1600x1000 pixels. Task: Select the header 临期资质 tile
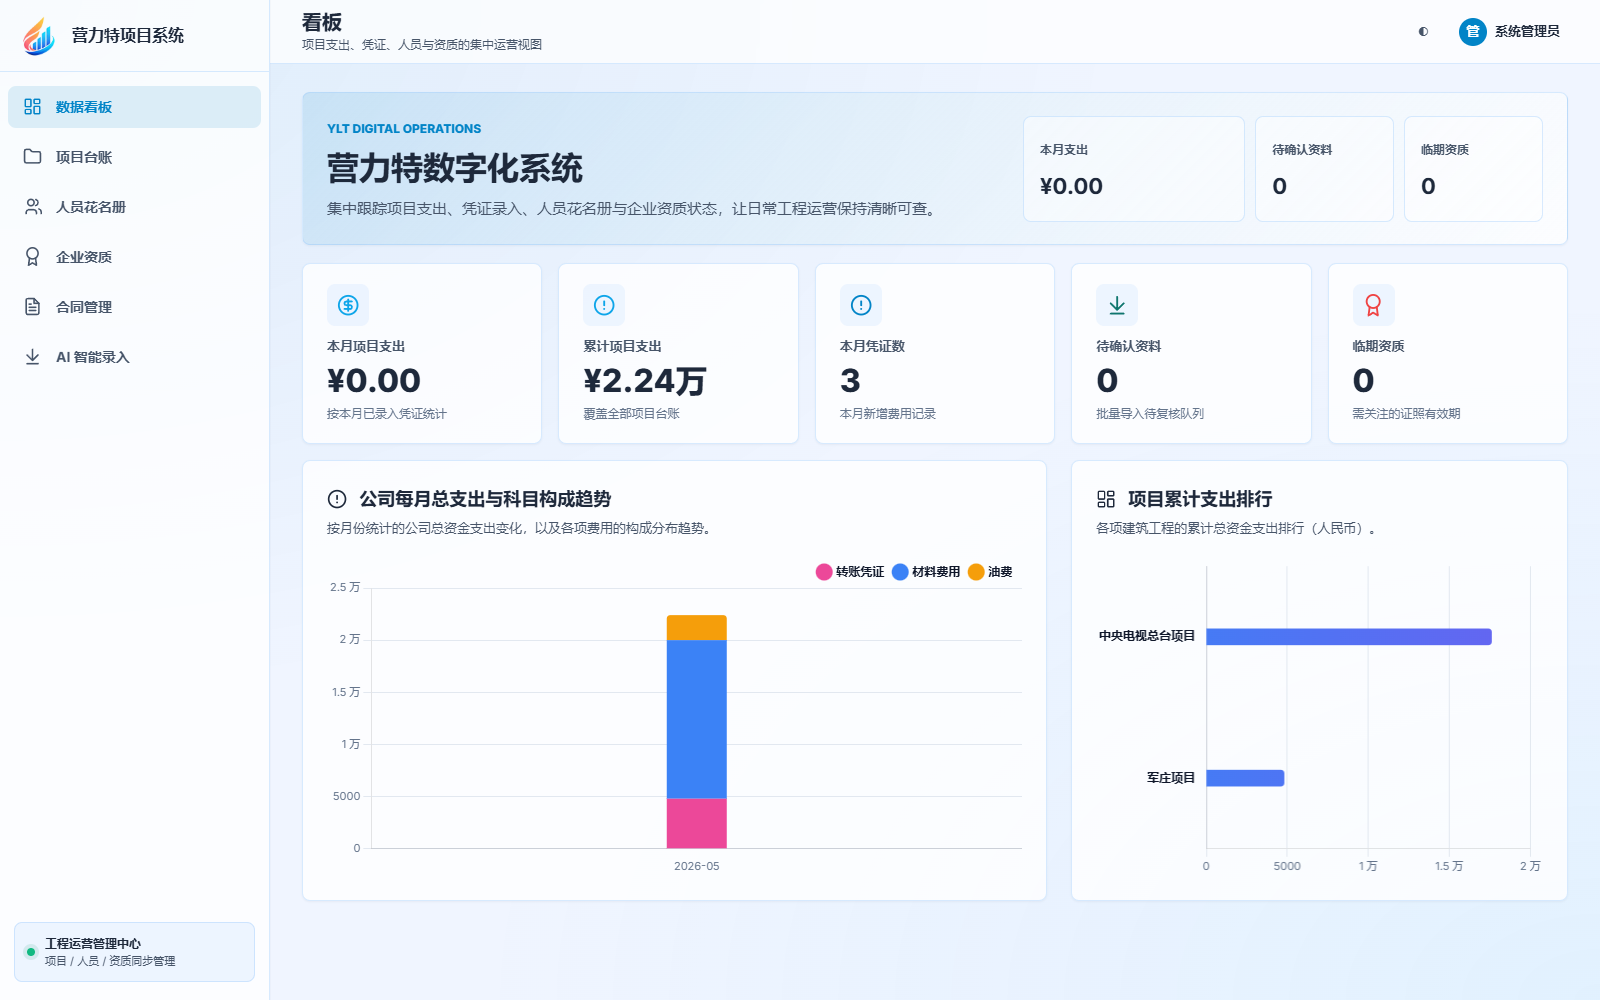[x=1473, y=169]
